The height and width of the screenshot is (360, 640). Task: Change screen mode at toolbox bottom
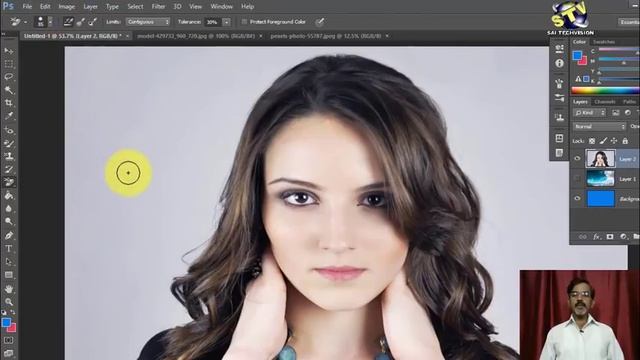click(x=9, y=353)
